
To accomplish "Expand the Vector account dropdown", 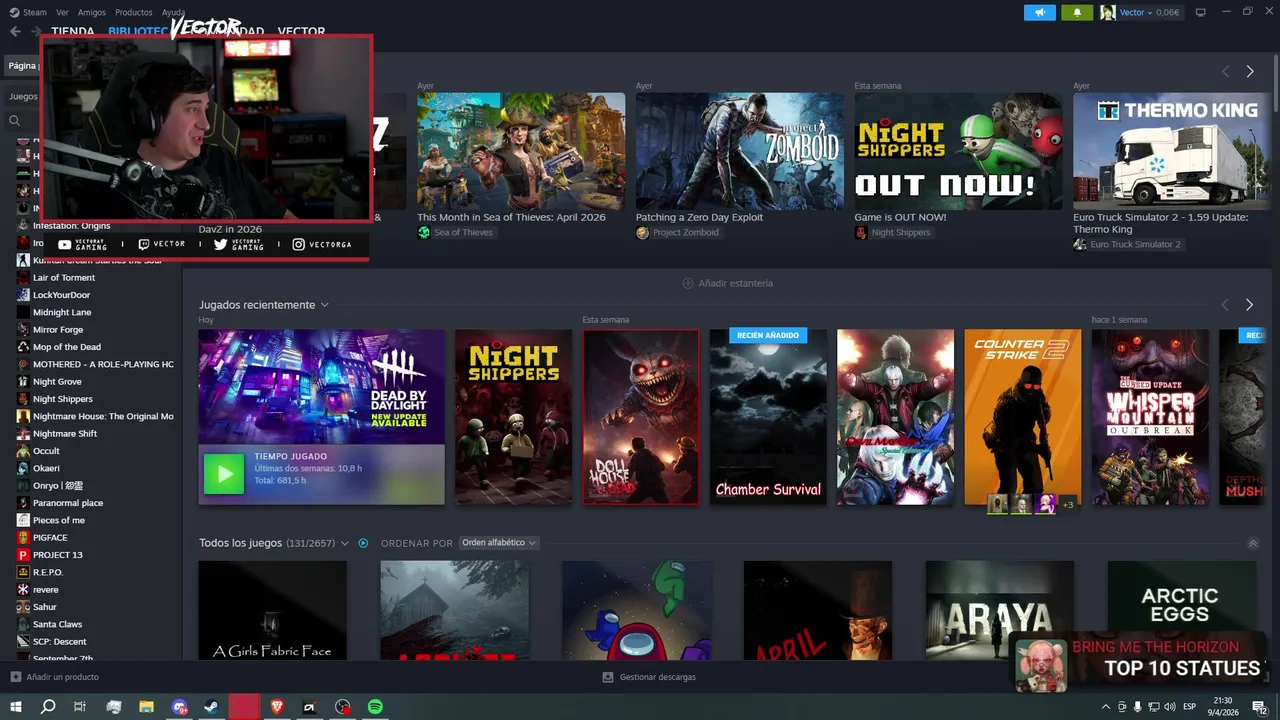I will (x=1151, y=12).
